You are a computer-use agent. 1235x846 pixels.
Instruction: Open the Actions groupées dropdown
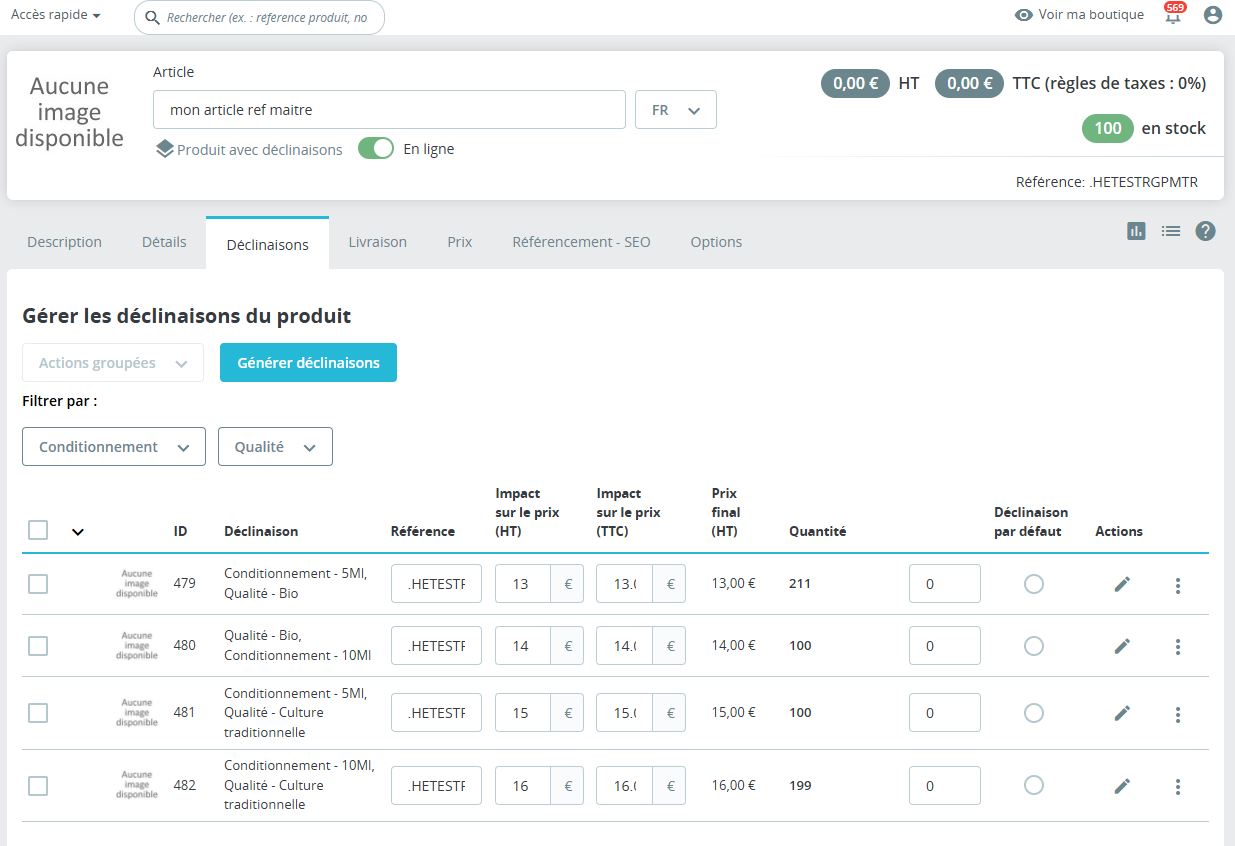pos(113,363)
